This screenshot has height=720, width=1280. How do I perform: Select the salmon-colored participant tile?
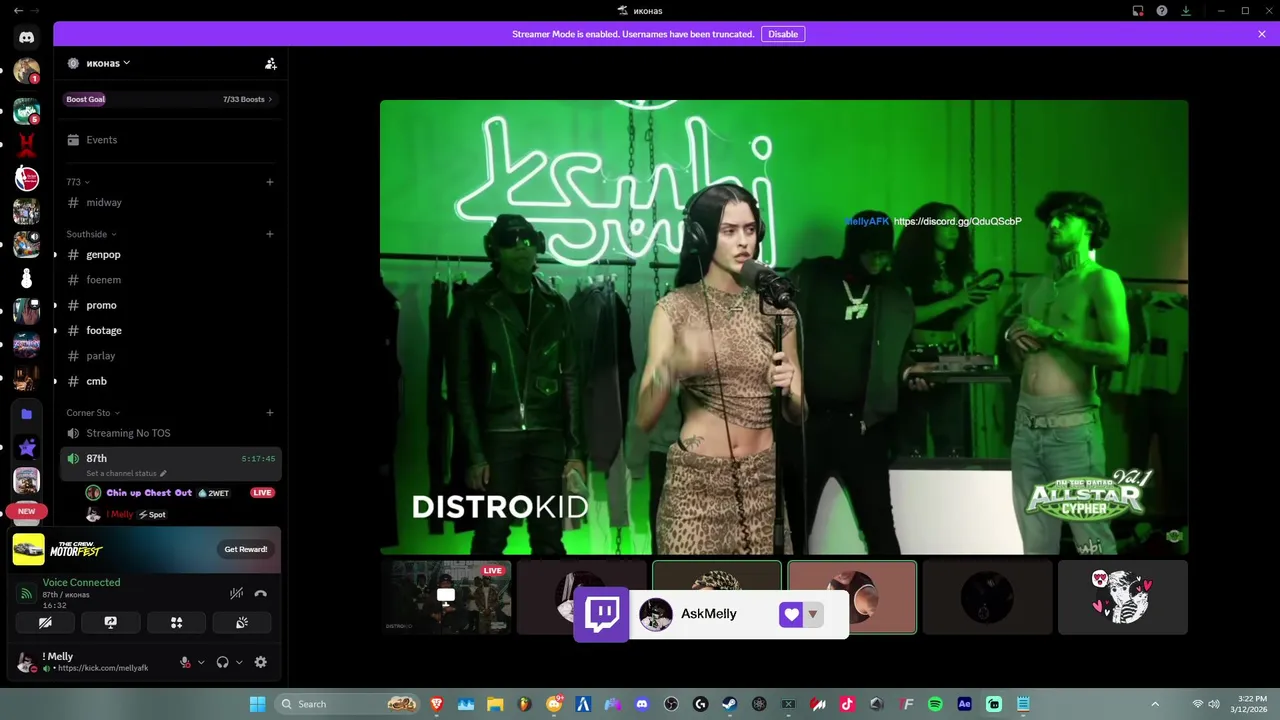click(852, 597)
